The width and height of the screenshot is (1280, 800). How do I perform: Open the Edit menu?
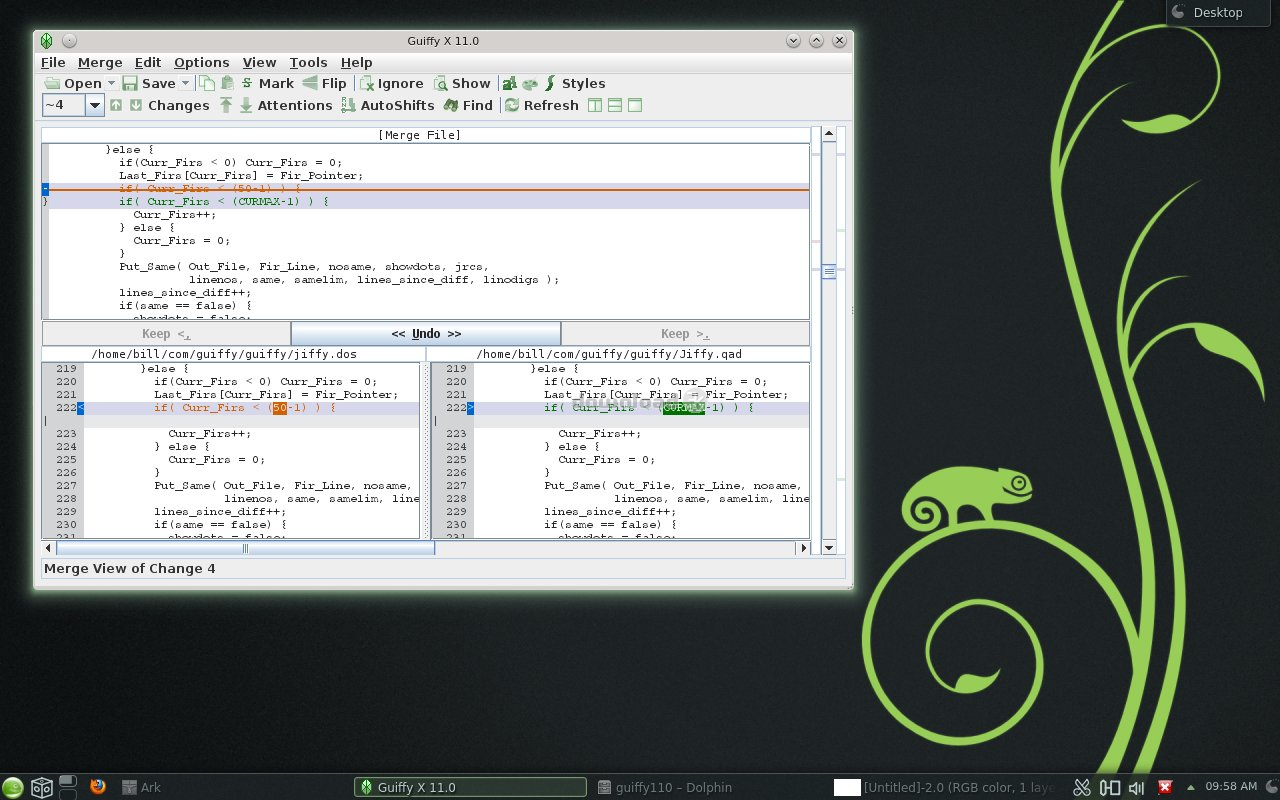[148, 62]
